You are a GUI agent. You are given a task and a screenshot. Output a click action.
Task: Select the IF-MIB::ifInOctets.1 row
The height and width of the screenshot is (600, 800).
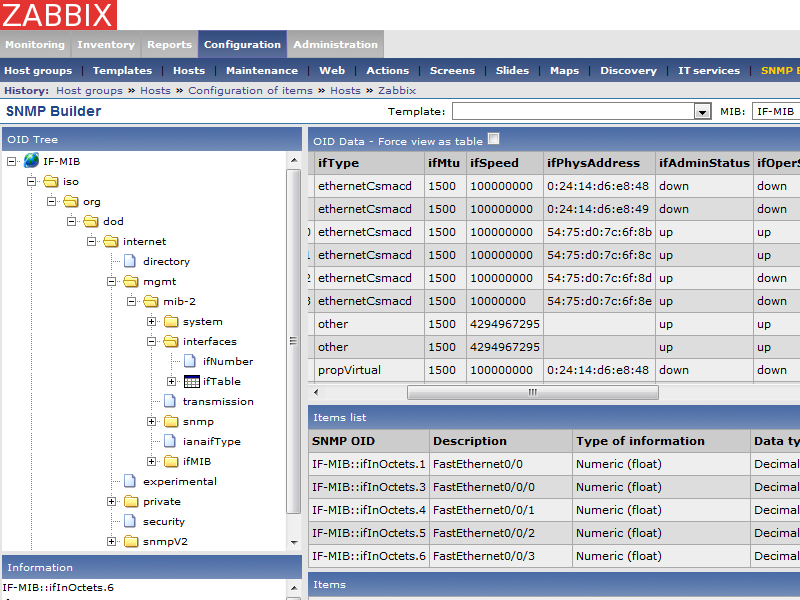point(554,464)
